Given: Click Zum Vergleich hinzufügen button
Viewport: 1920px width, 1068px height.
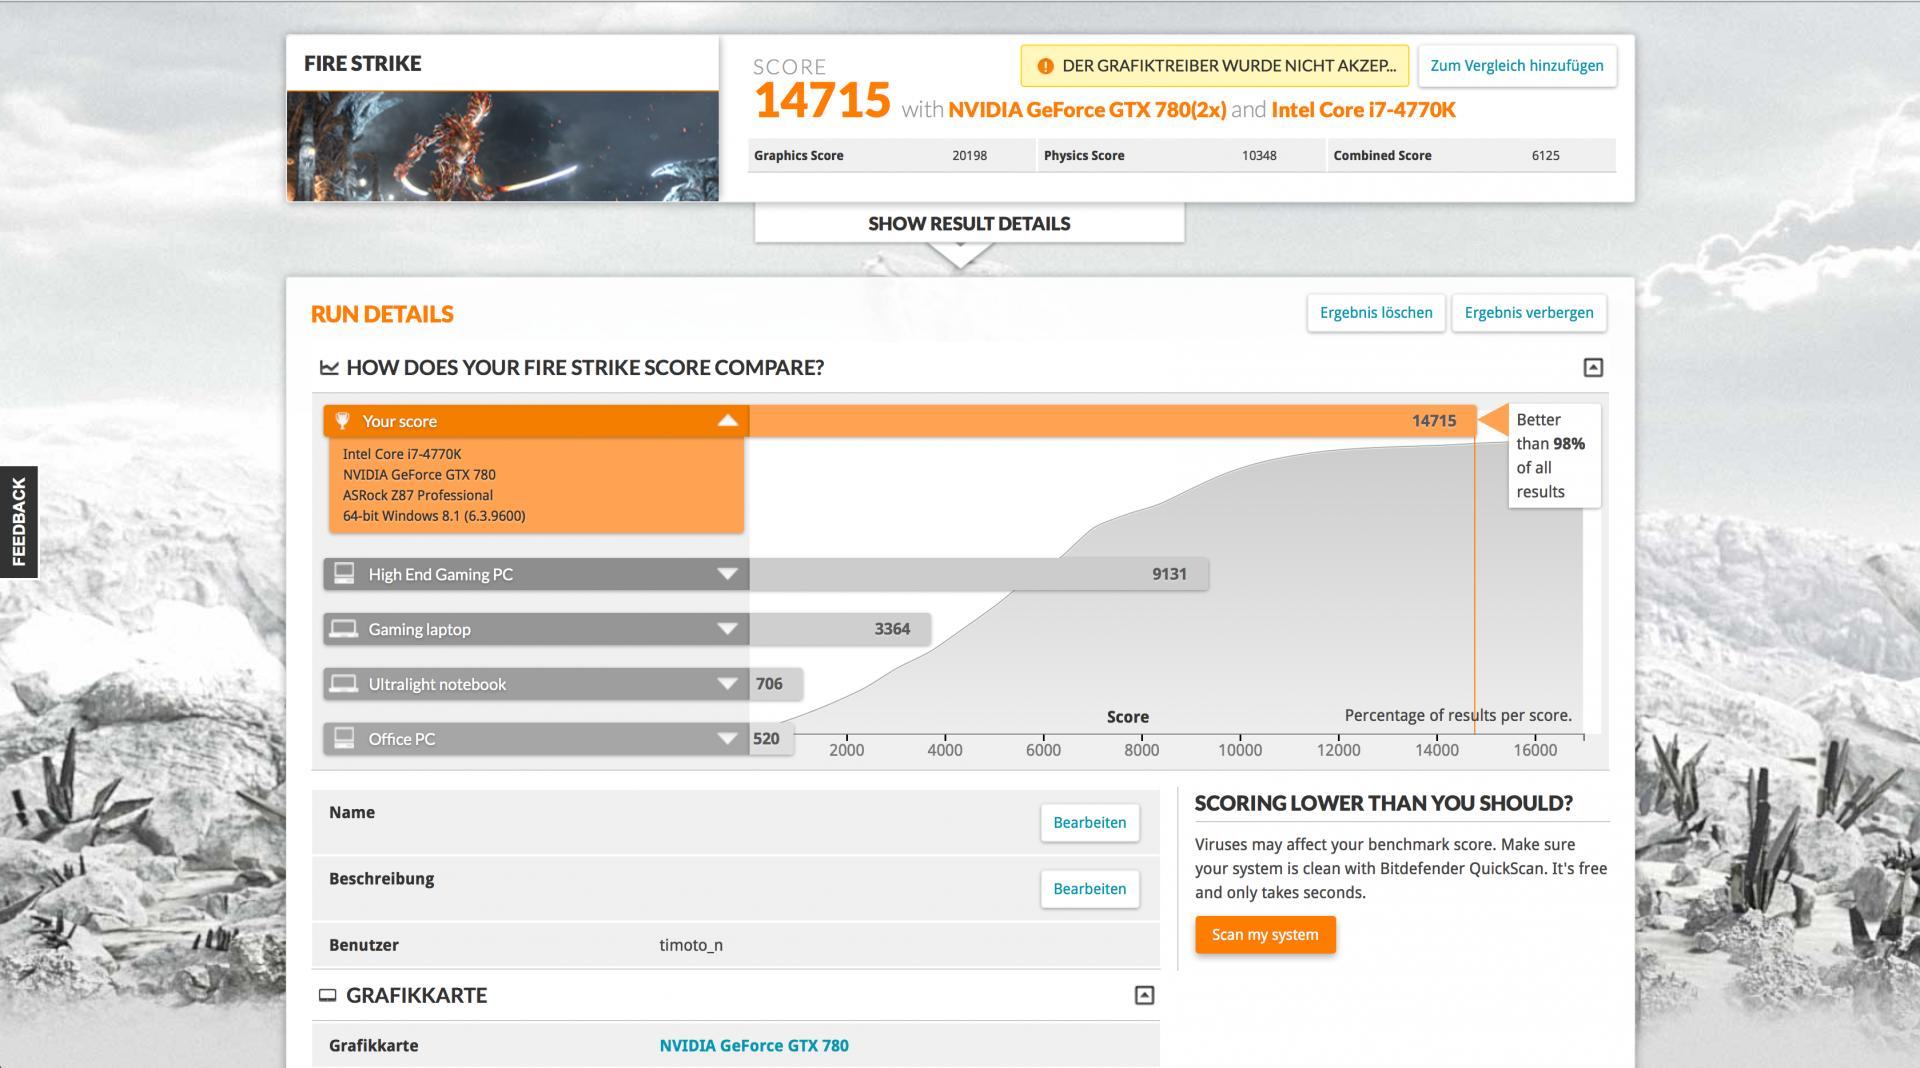Looking at the screenshot, I should point(1517,66).
